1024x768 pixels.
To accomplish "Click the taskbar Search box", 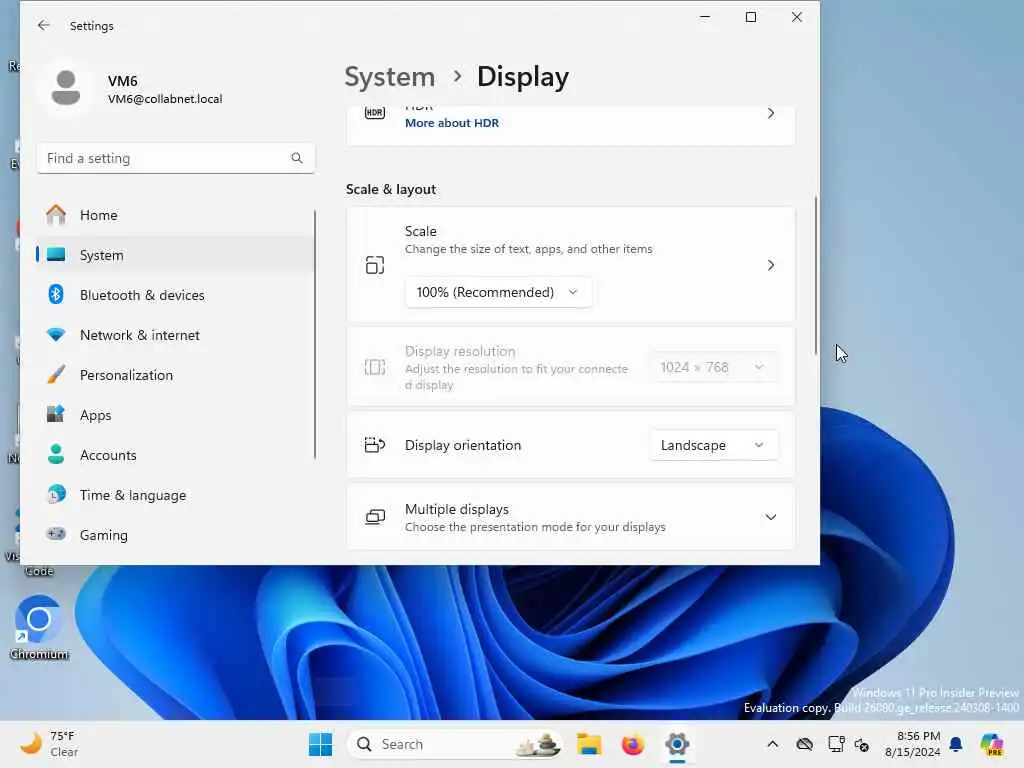I will (455, 744).
